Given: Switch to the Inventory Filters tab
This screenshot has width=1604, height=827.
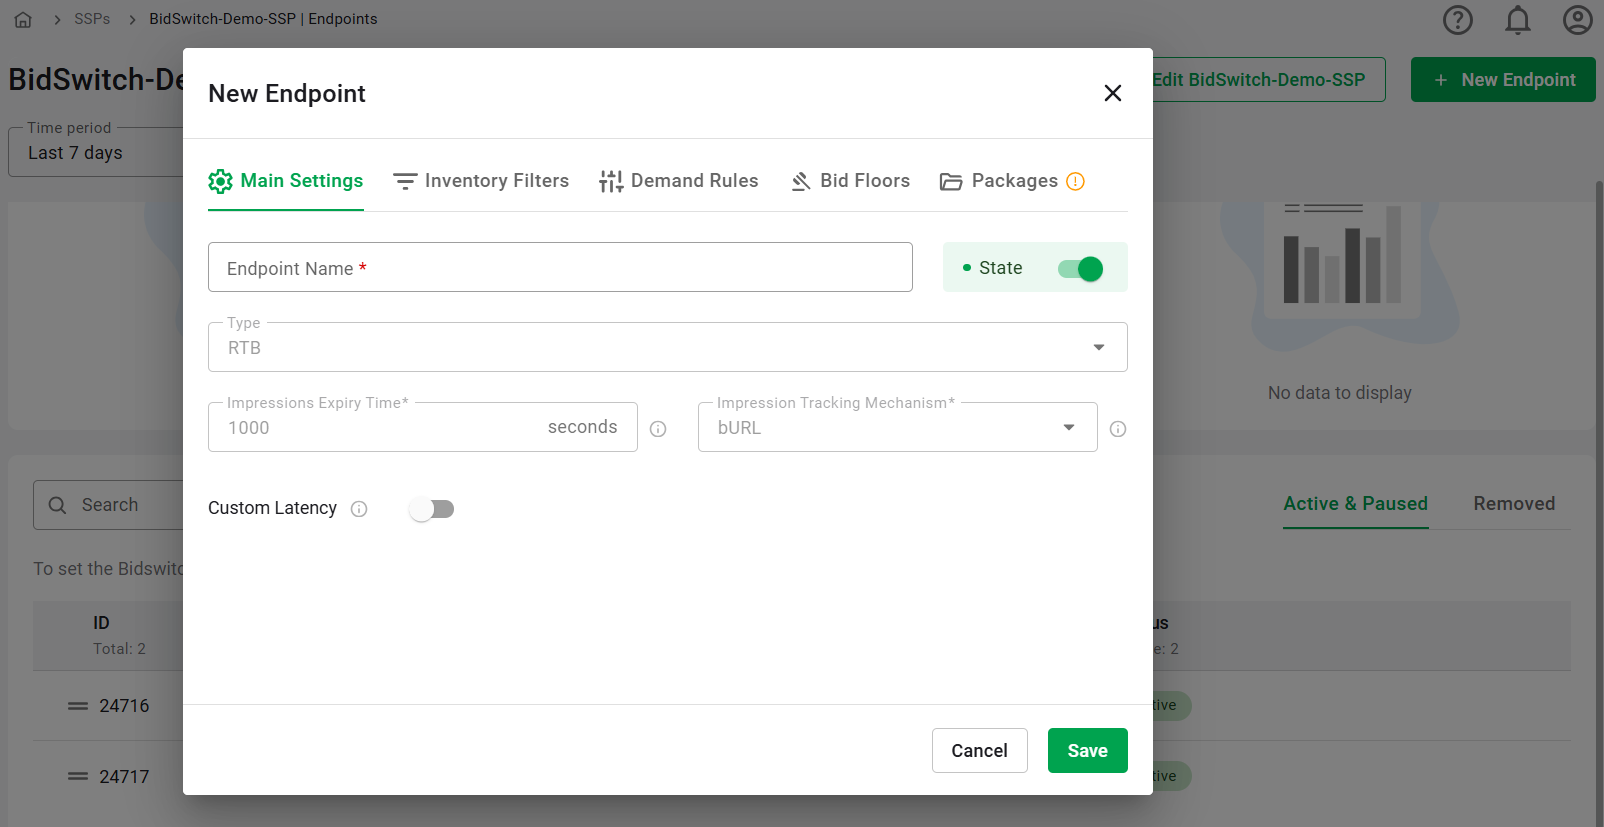Looking at the screenshot, I should (481, 181).
